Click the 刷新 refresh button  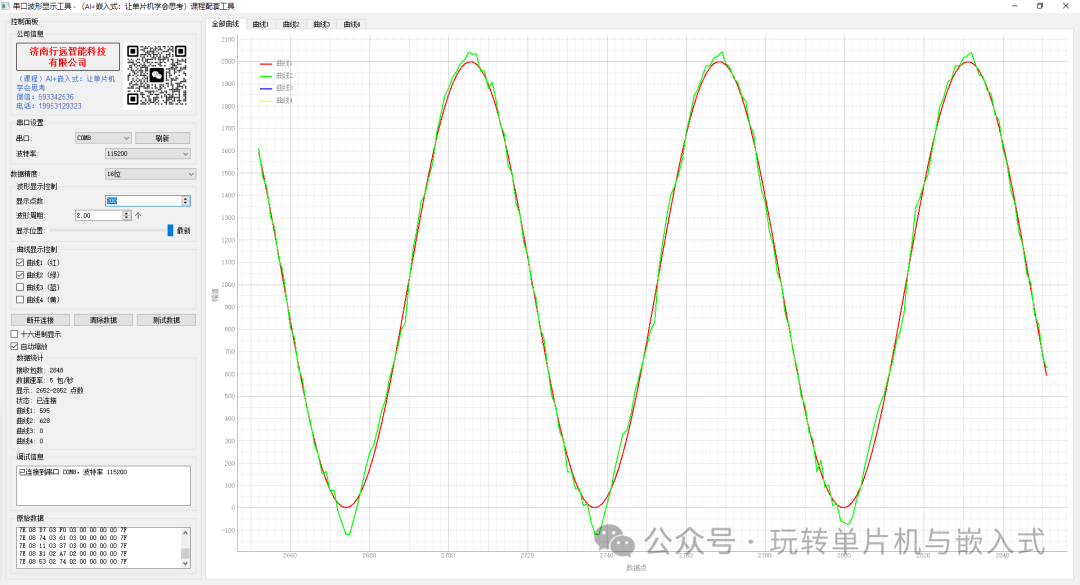pos(163,138)
